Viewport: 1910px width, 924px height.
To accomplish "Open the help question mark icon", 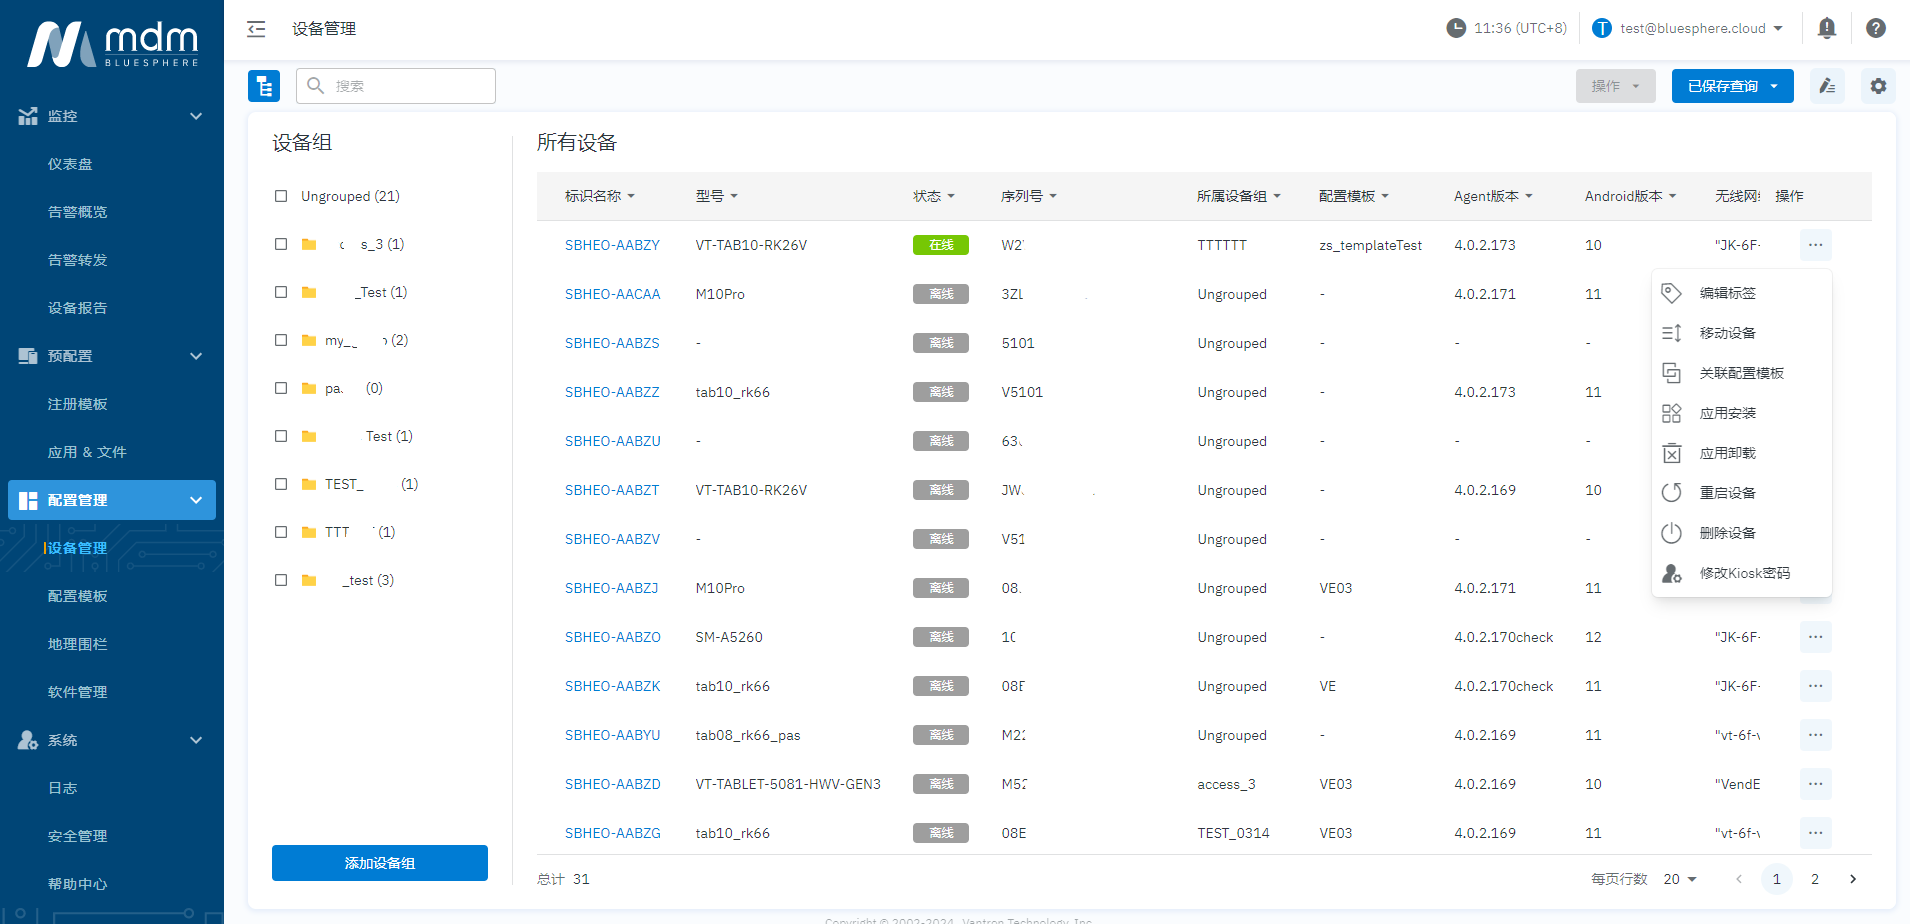I will 1875,28.
